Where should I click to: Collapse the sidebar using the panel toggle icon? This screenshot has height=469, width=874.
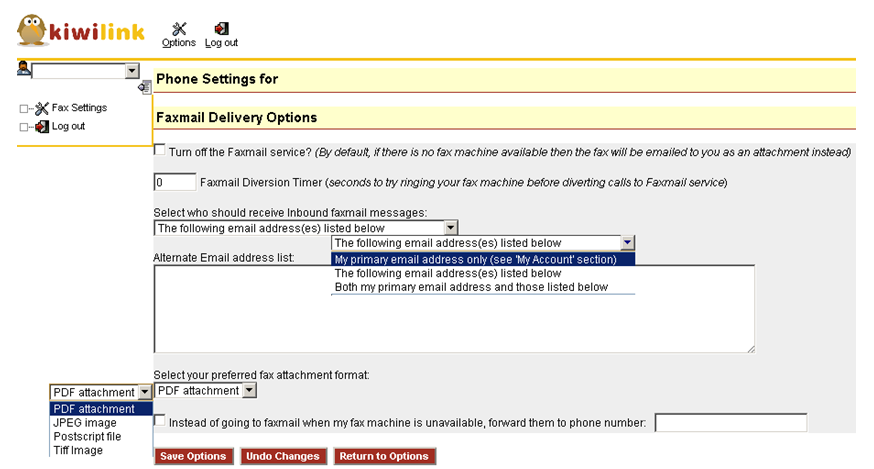[x=145, y=87]
